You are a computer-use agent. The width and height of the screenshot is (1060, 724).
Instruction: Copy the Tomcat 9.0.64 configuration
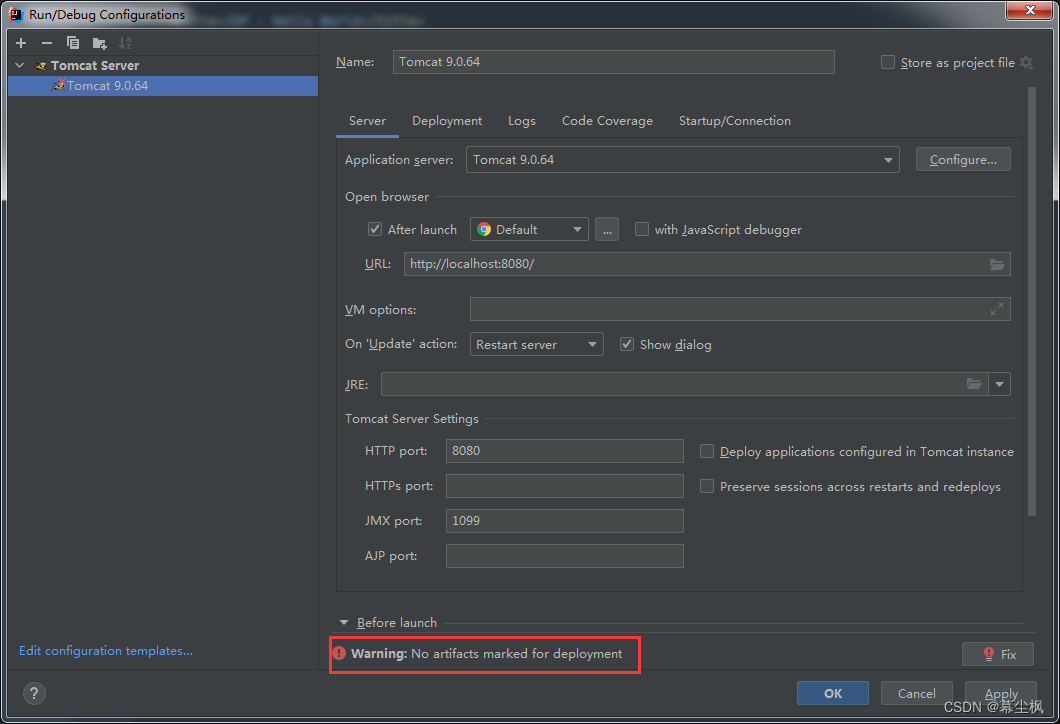[x=71, y=43]
